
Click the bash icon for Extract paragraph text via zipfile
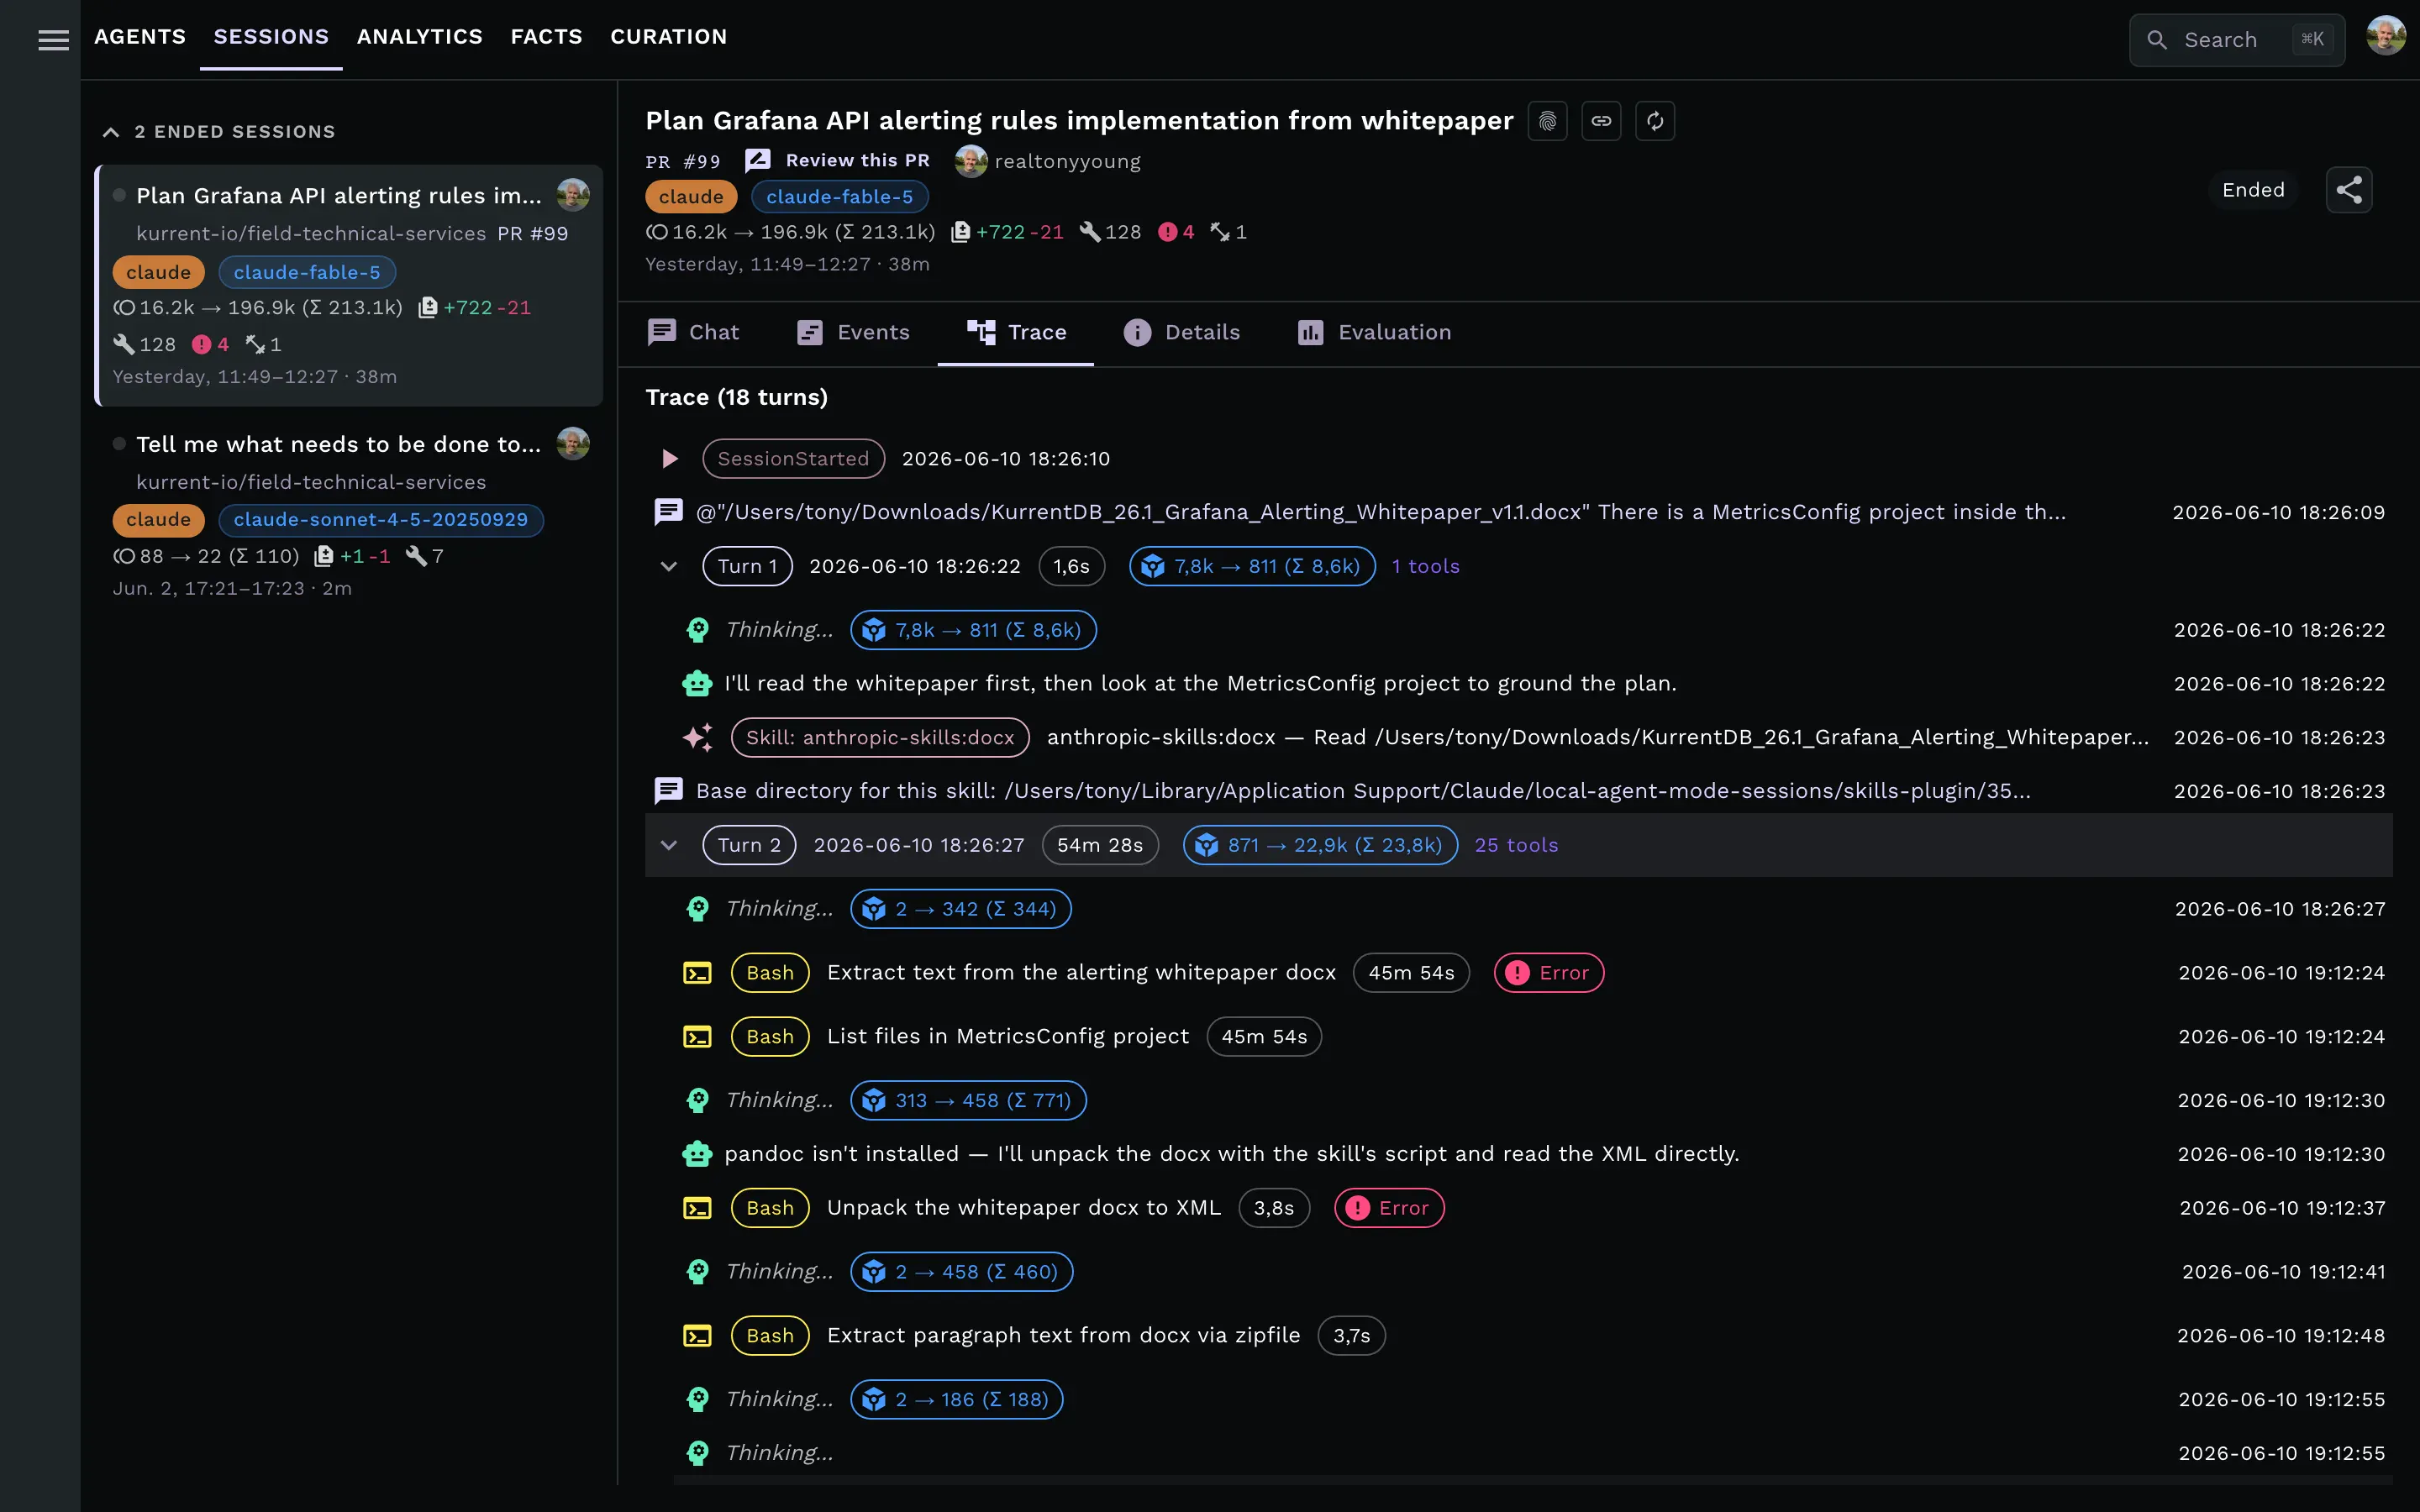point(697,1336)
